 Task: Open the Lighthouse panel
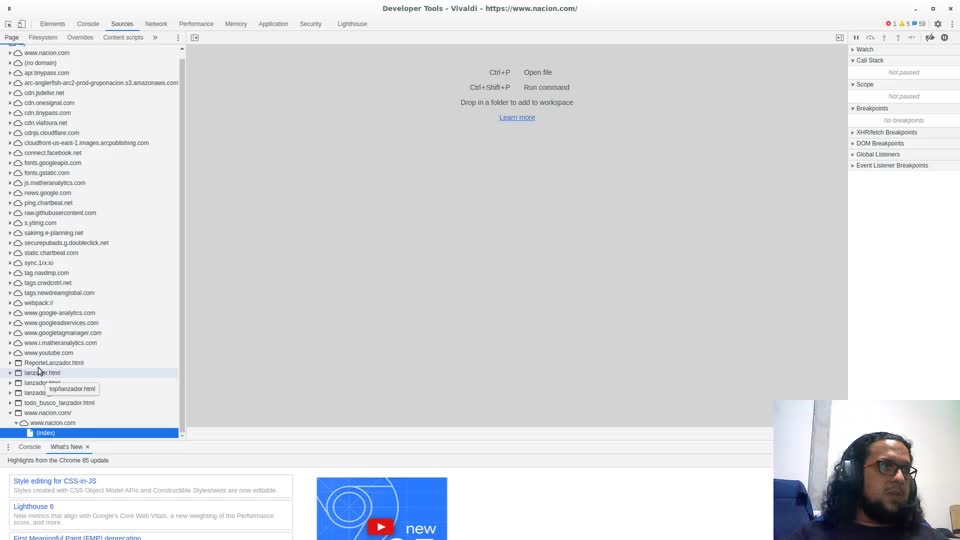click(x=352, y=24)
